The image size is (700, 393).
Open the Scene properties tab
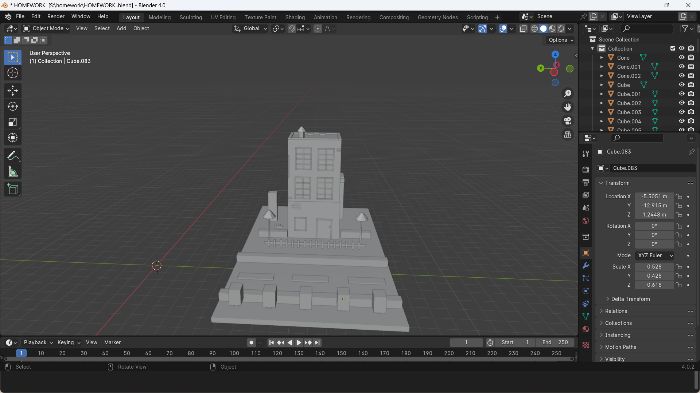[586, 208]
